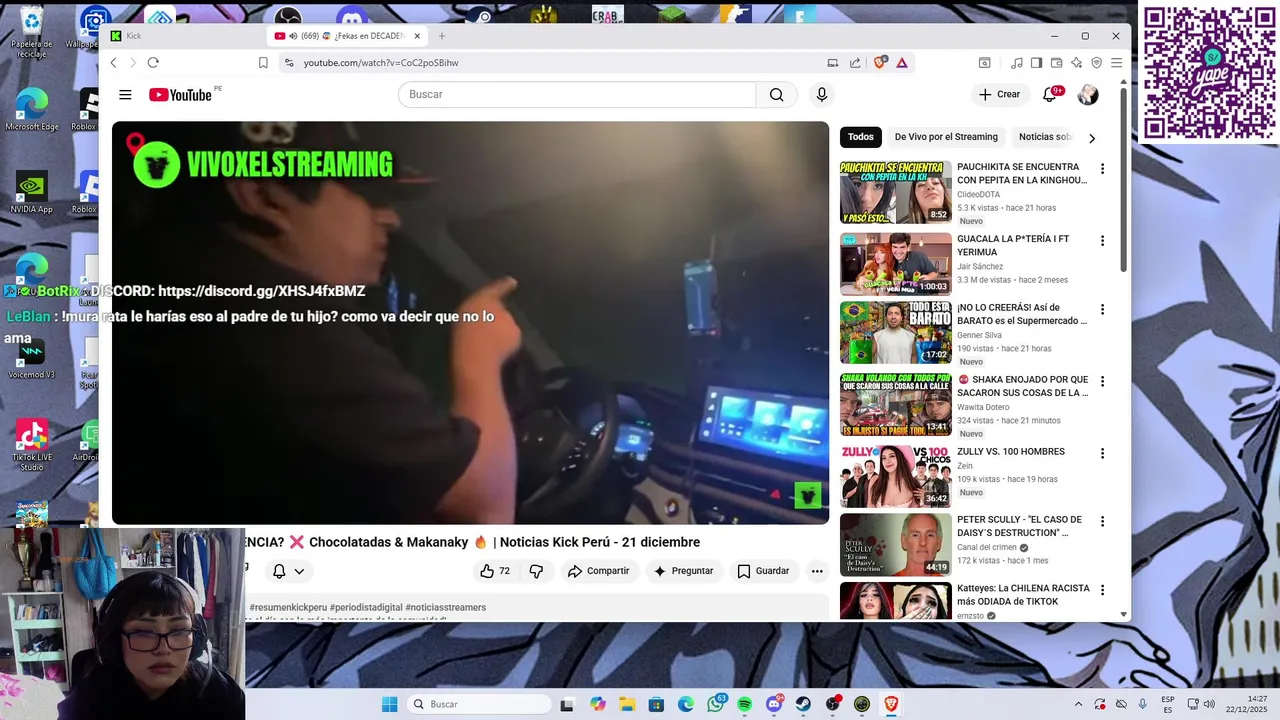
Task: Open the YouTube hamburger guide menu
Action: (125, 94)
